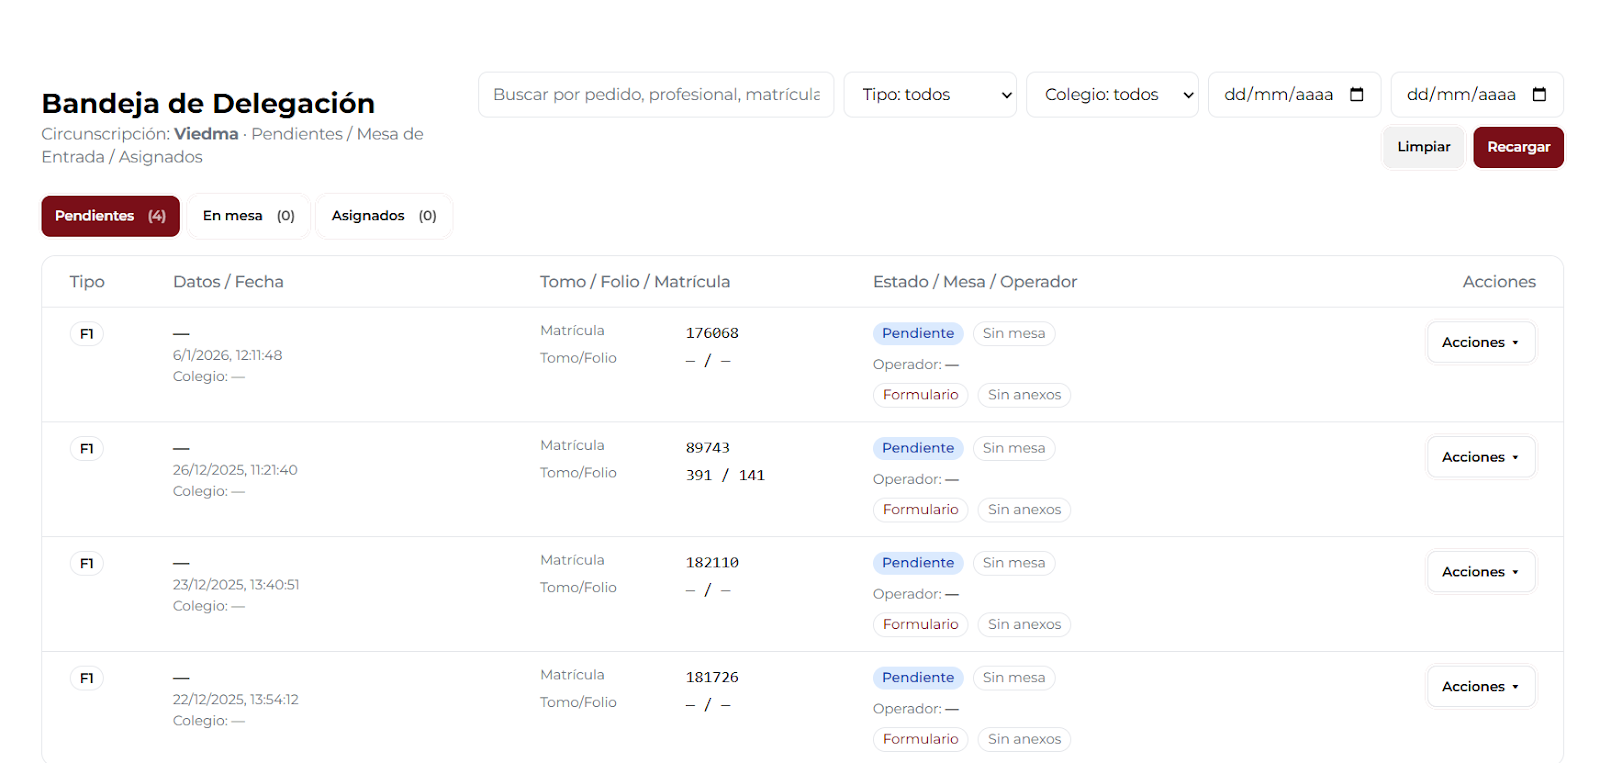
Task: Open Acciones menu for matrícula 89743
Action: 1480,457
